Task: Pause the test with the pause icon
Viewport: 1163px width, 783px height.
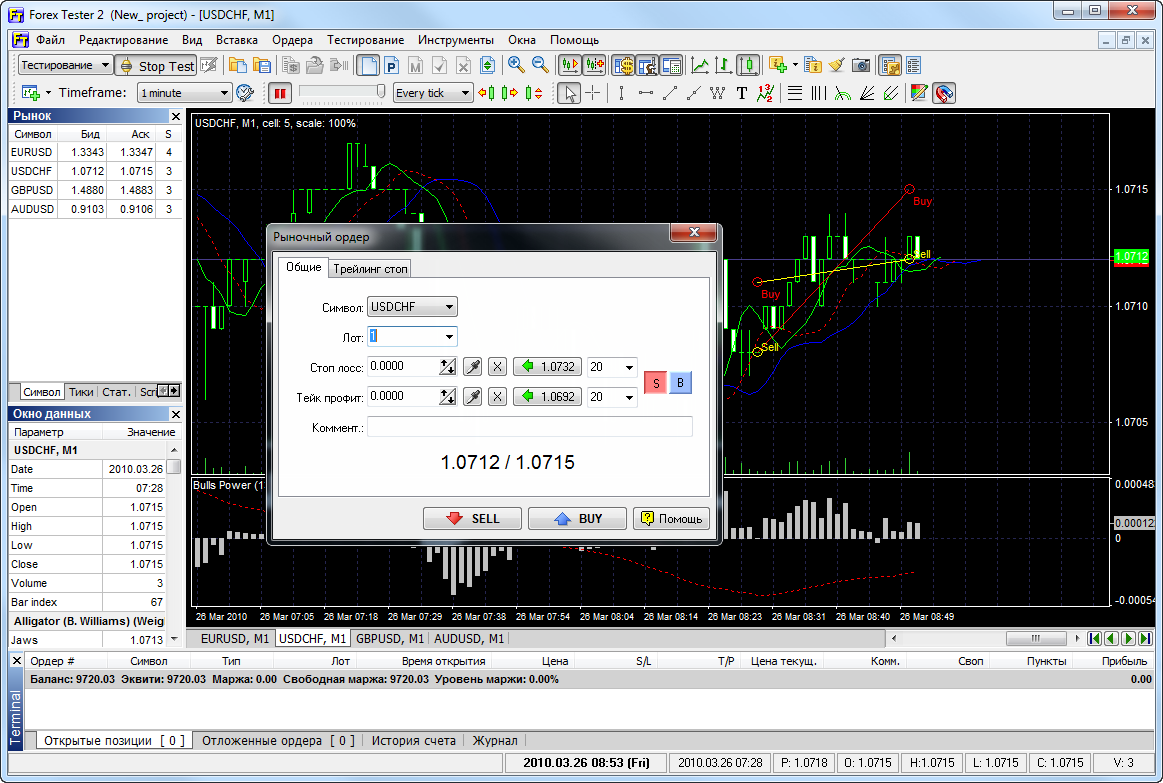Action: [281, 92]
